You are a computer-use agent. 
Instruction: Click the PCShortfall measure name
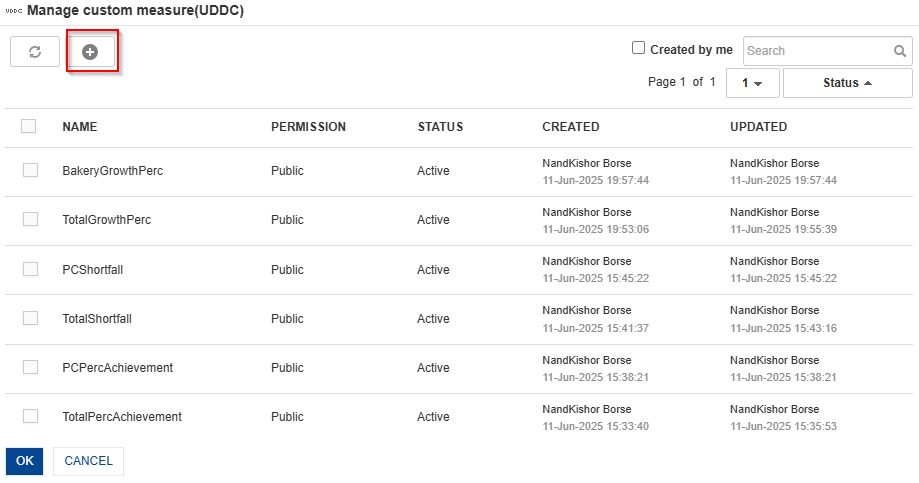click(x=93, y=270)
